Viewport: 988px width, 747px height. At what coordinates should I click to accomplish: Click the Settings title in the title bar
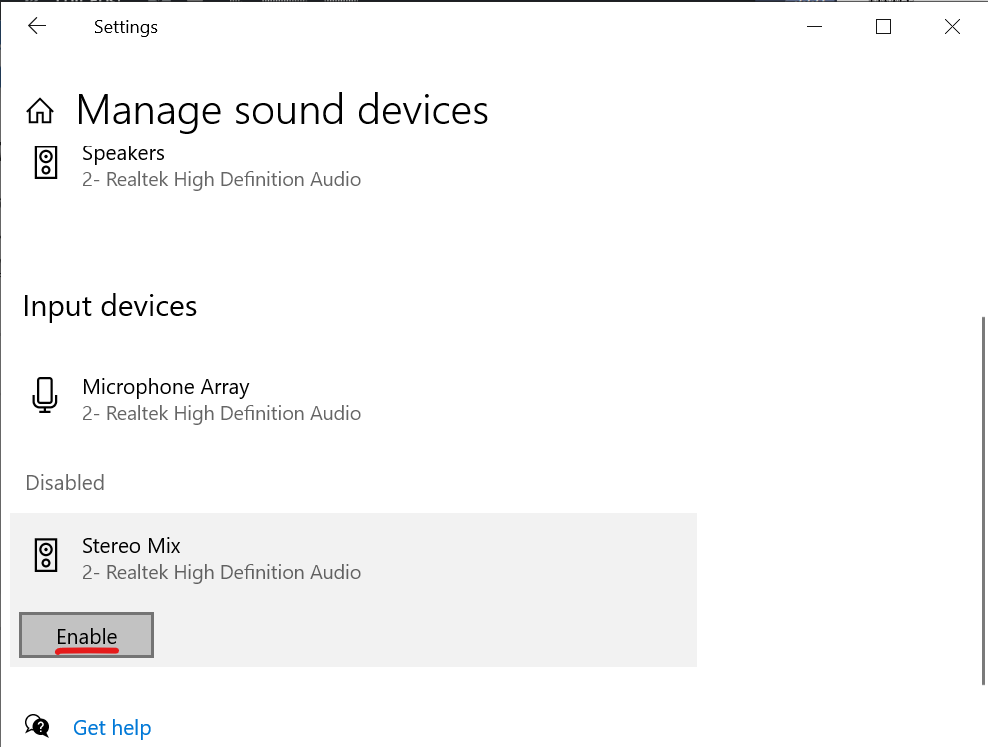pos(126,27)
